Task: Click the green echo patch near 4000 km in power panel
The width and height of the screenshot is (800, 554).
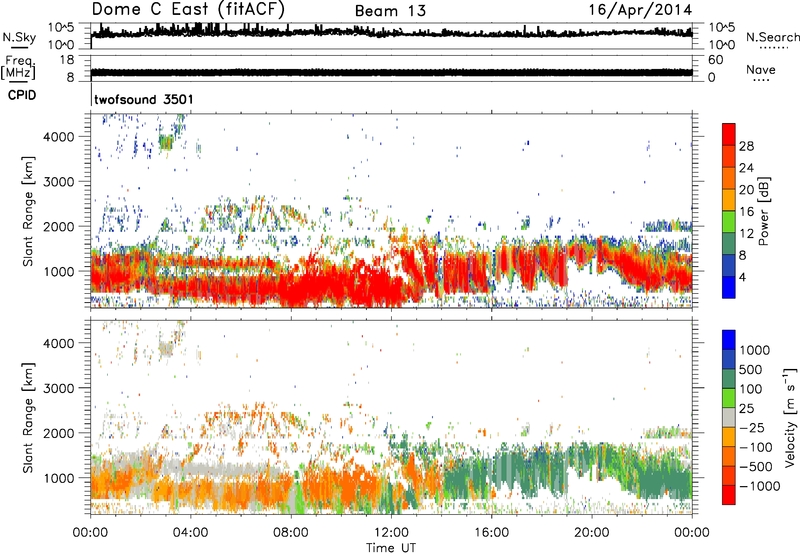Action: pyautogui.click(x=166, y=142)
